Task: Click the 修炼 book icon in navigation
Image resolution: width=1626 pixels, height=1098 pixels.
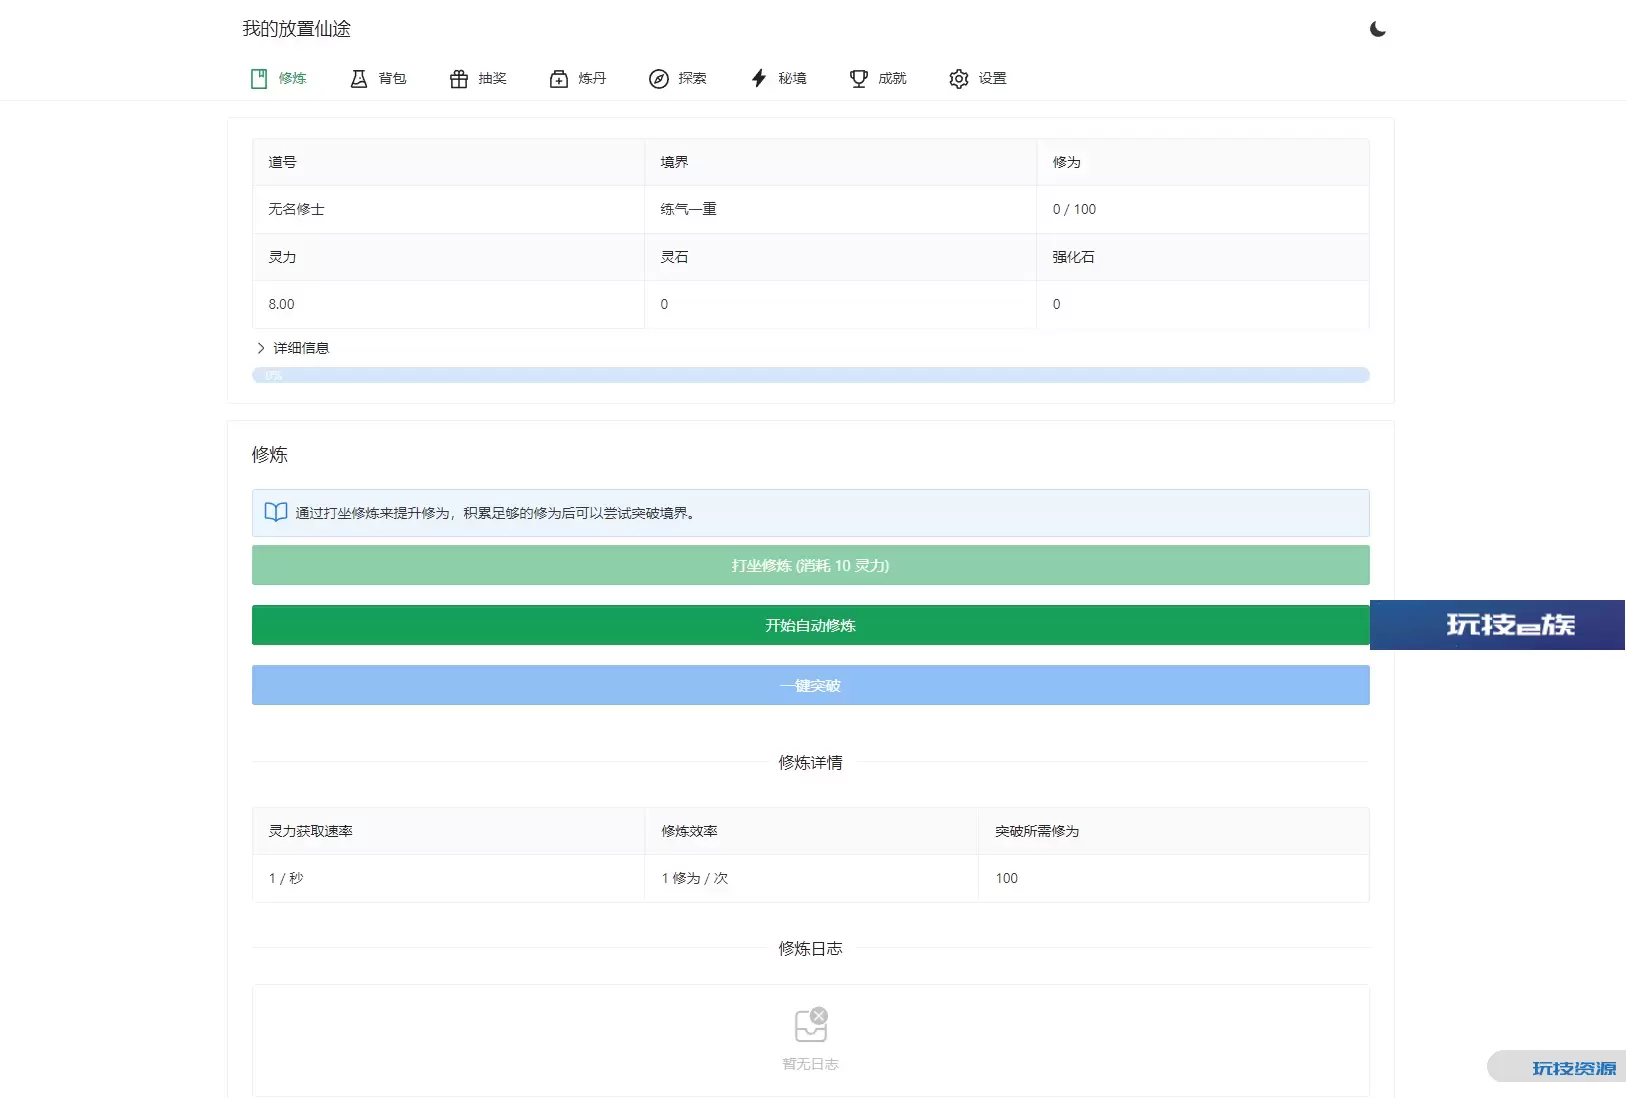Action: pyautogui.click(x=259, y=79)
